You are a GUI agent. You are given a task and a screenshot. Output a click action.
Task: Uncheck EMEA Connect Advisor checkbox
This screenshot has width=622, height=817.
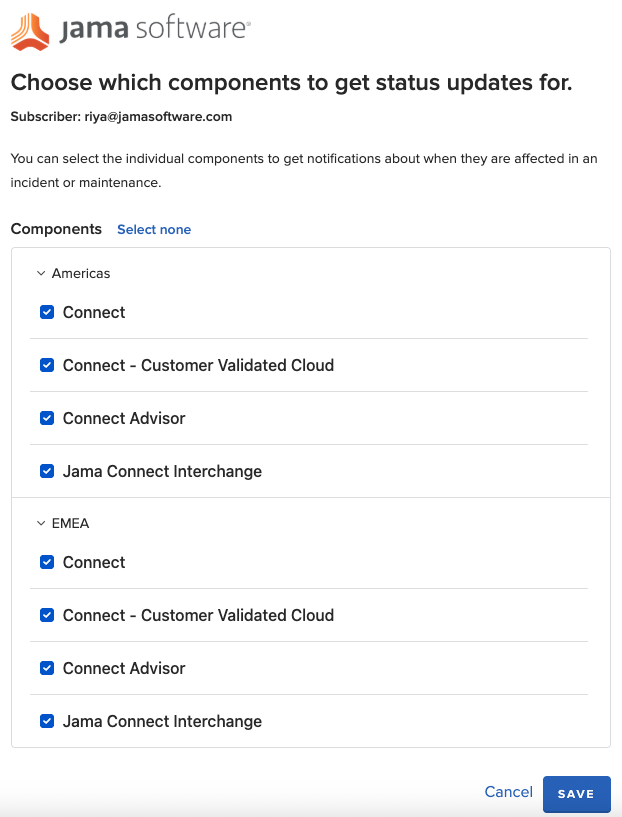47,668
